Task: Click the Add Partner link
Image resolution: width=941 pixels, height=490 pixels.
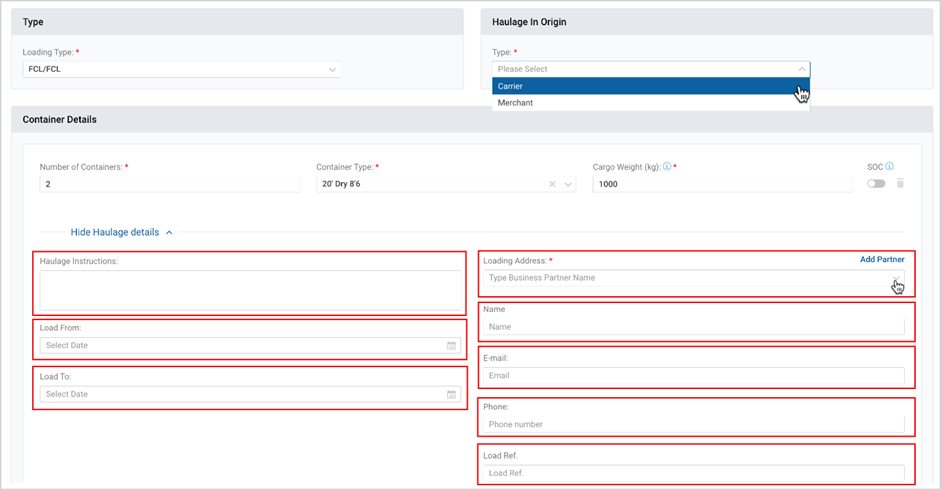Action: 882,259
